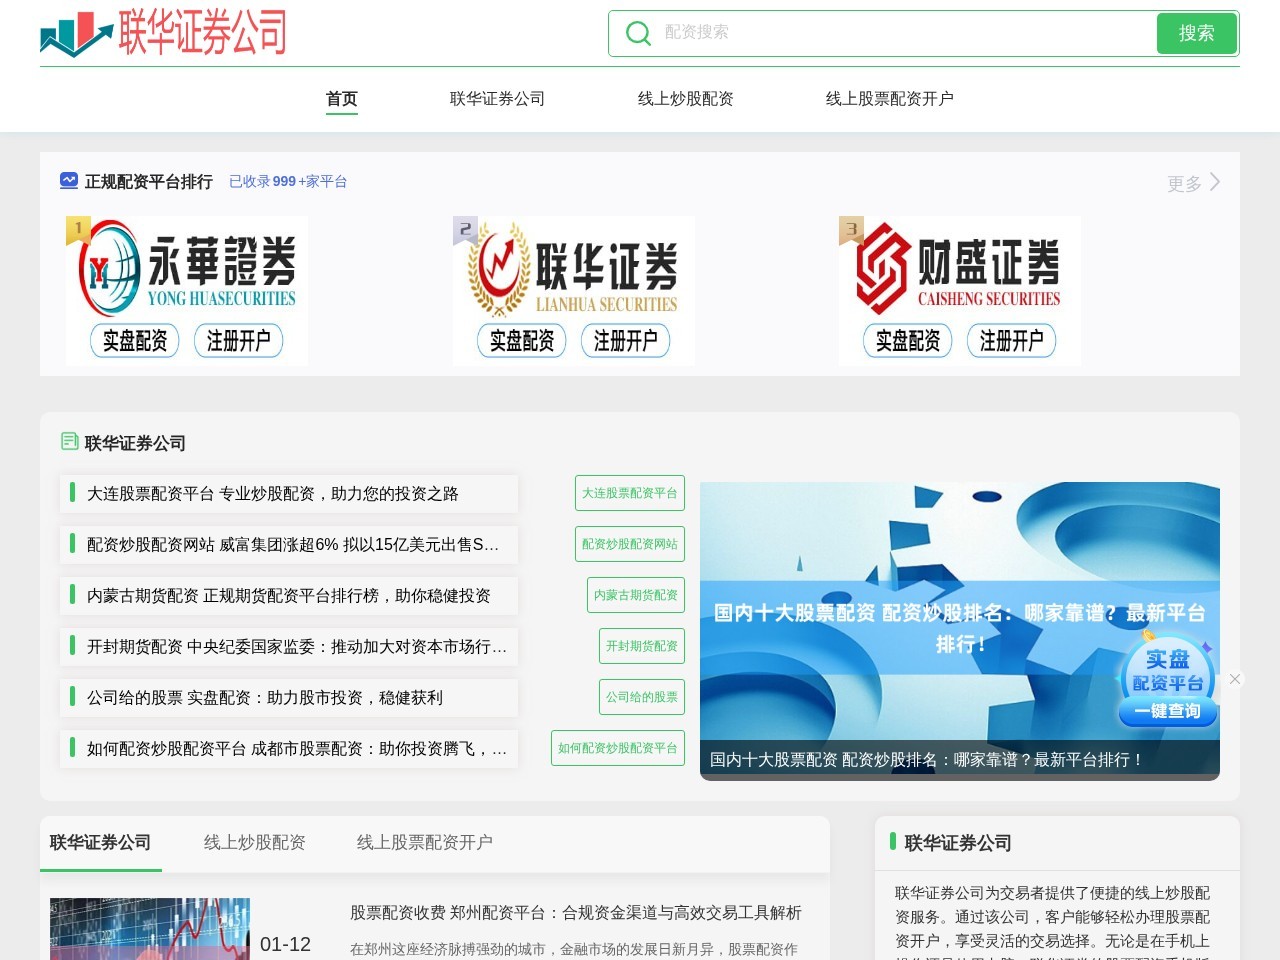Click the 公司给的股票 tag
The width and height of the screenshot is (1280, 960).
click(642, 697)
